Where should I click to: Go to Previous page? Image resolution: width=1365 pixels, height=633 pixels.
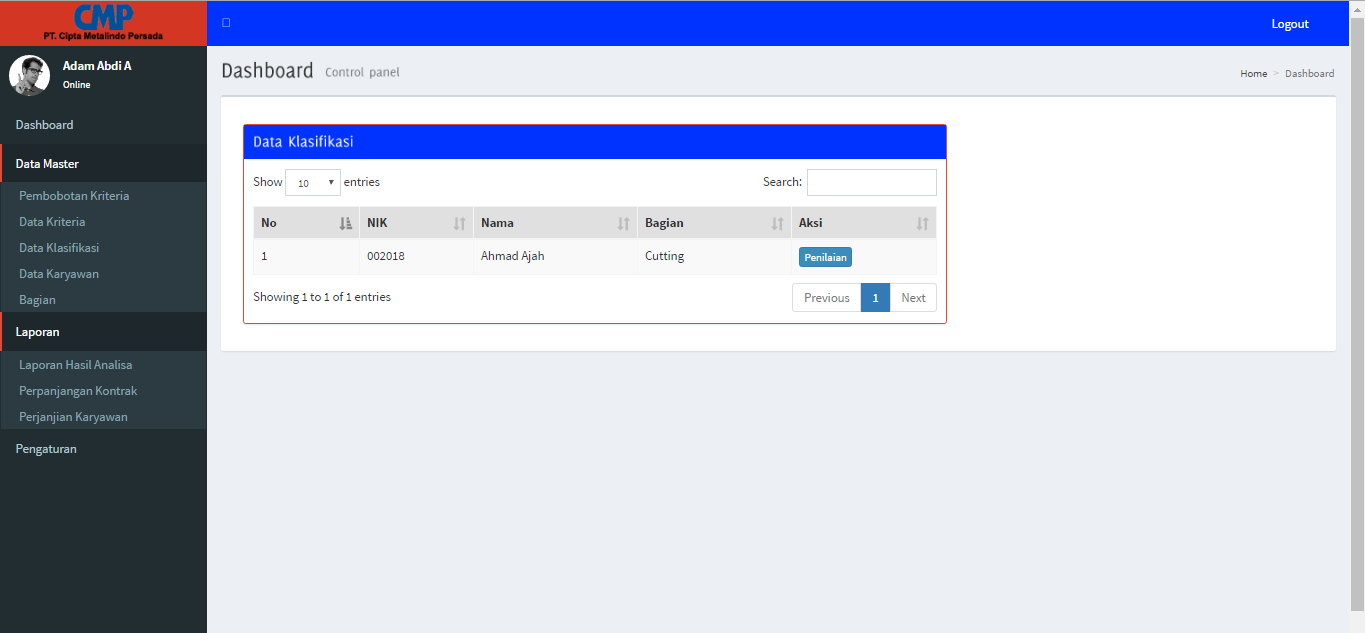pyautogui.click(x=827, y=298)
